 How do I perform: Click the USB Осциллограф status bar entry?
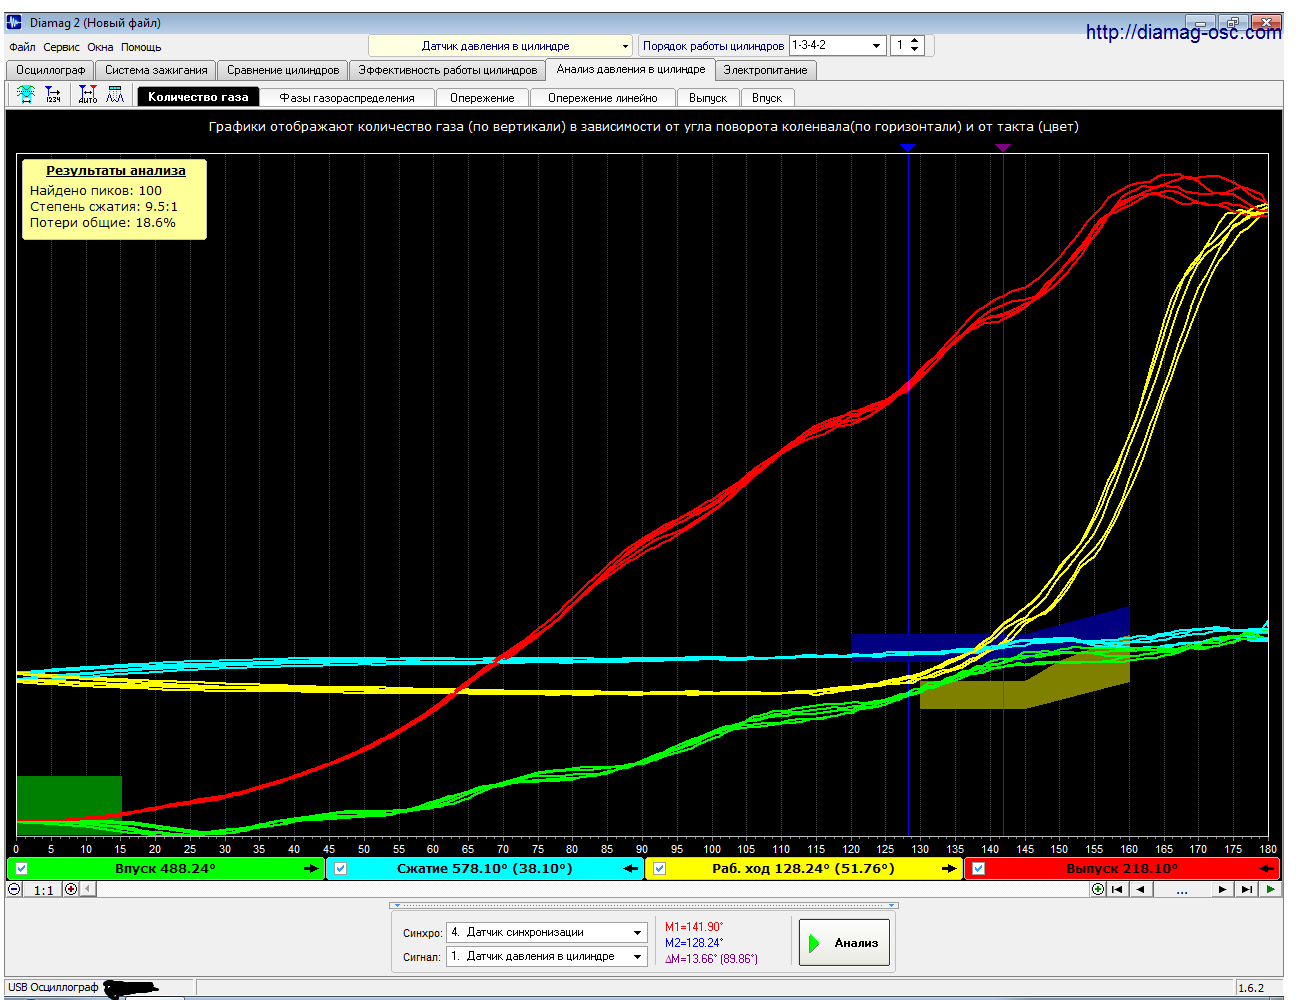53,988
